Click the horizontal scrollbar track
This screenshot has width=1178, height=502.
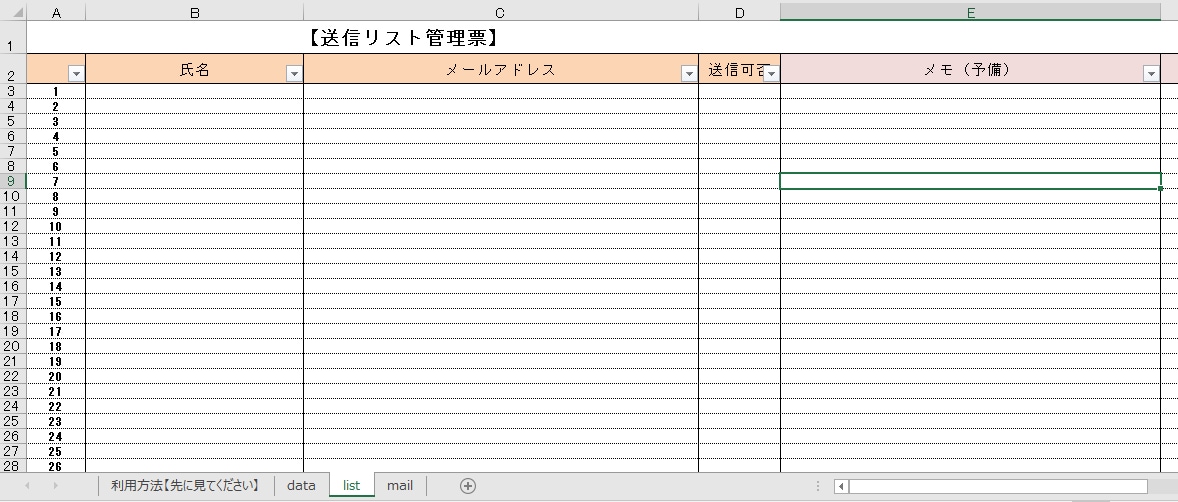click(998, 486)
